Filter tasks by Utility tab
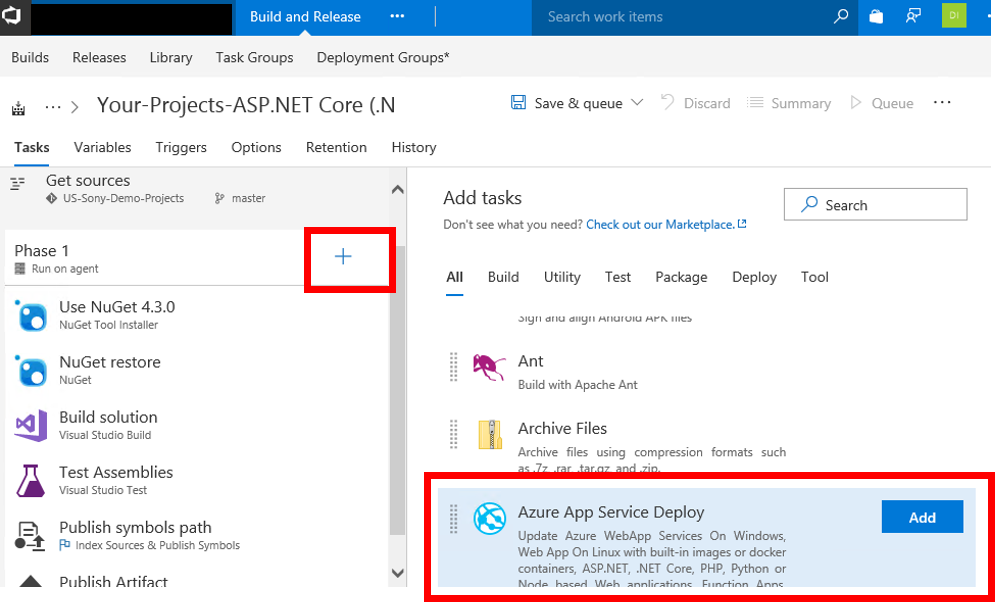Viewport: 998px width, 610px height. click(x=562, y=278)
